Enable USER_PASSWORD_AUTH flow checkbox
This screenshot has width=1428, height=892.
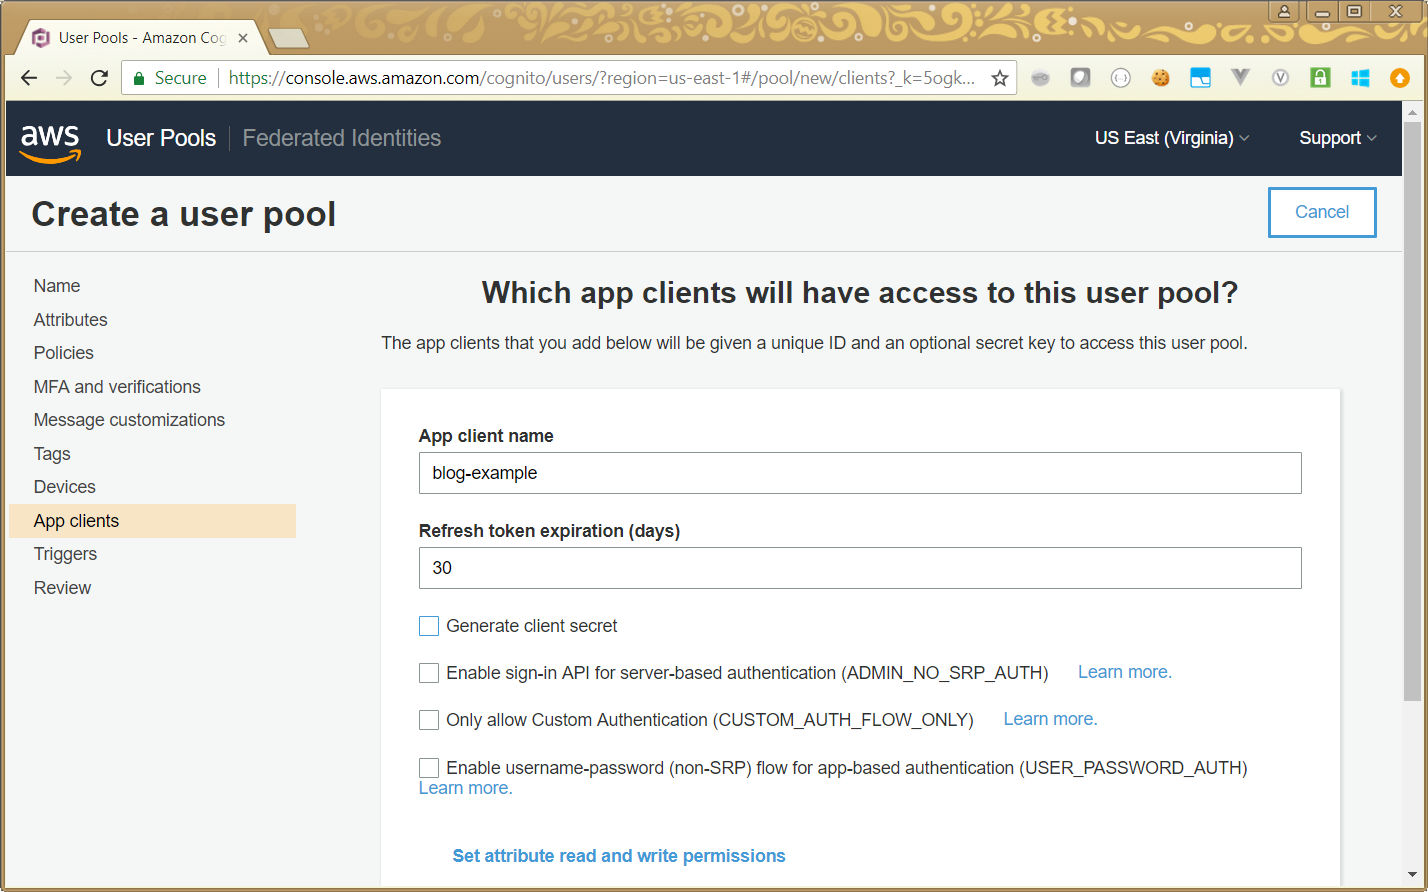(x=429, y=768)
